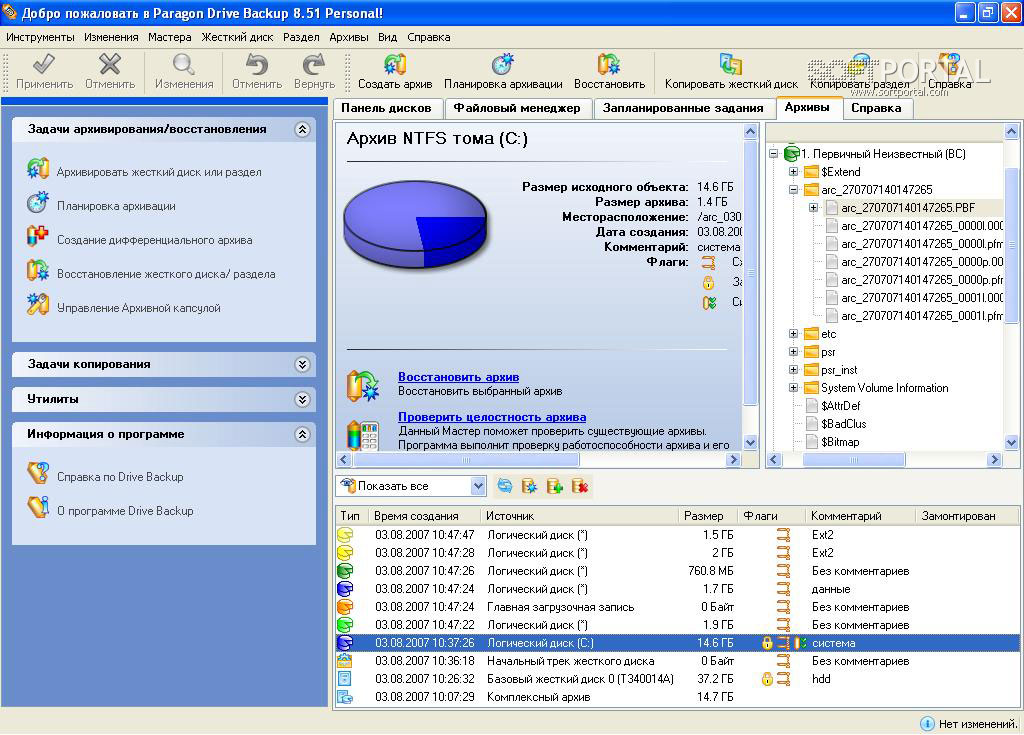Select the 760.8 МБ archive row
Screen dimensions: 1024x735
[x=677, y=571]
